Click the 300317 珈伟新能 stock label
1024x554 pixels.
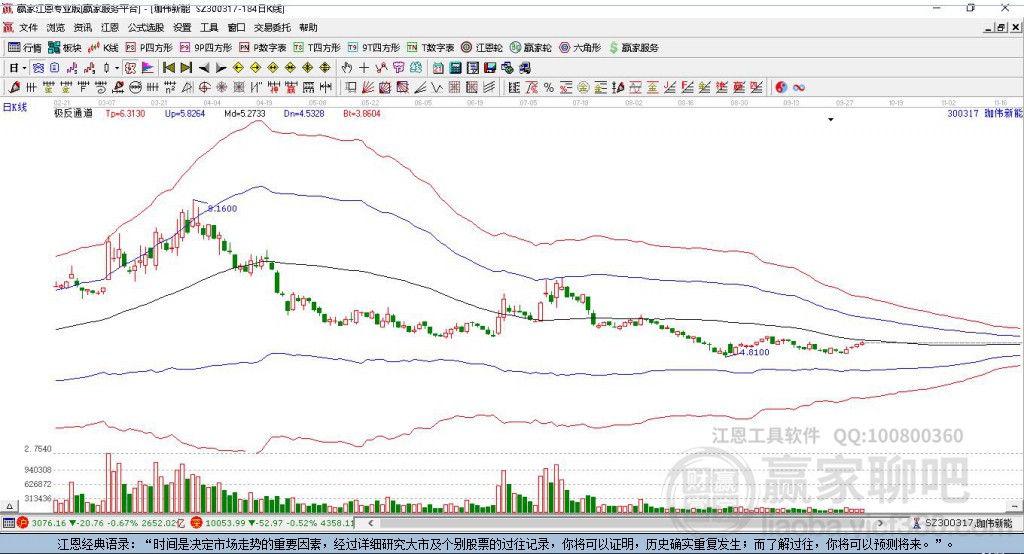[985, 113]
